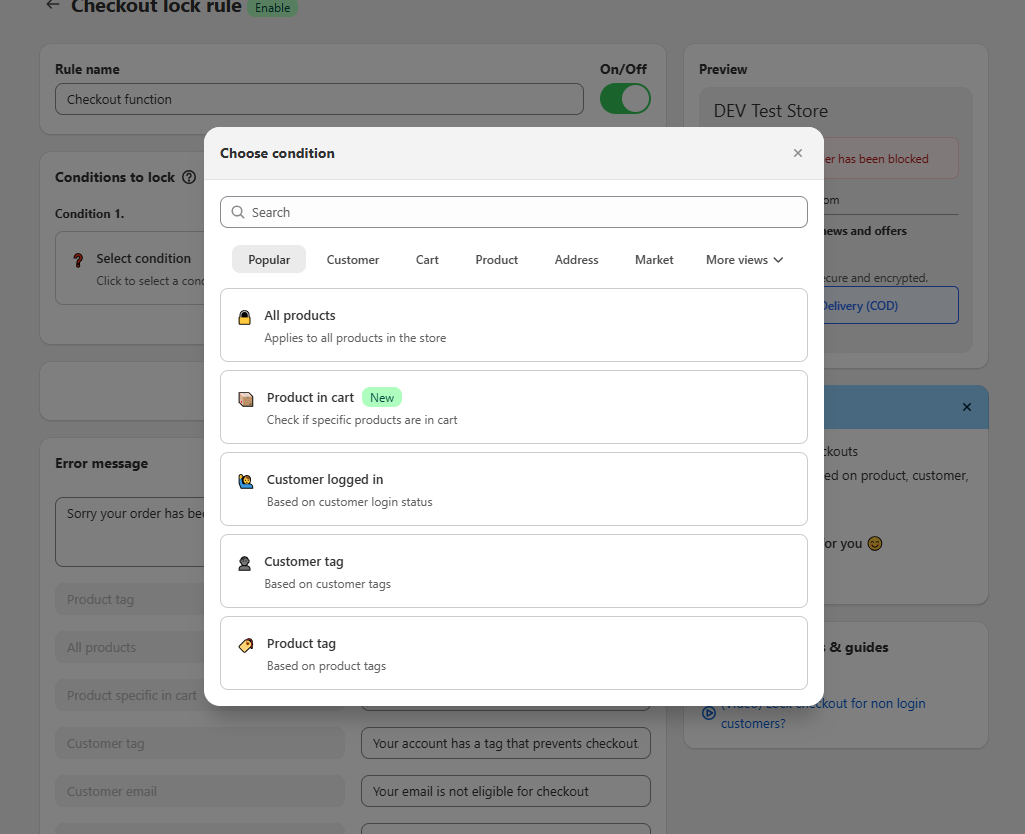
Task: Switch to the Cart tab
Action: click(427, 259)
